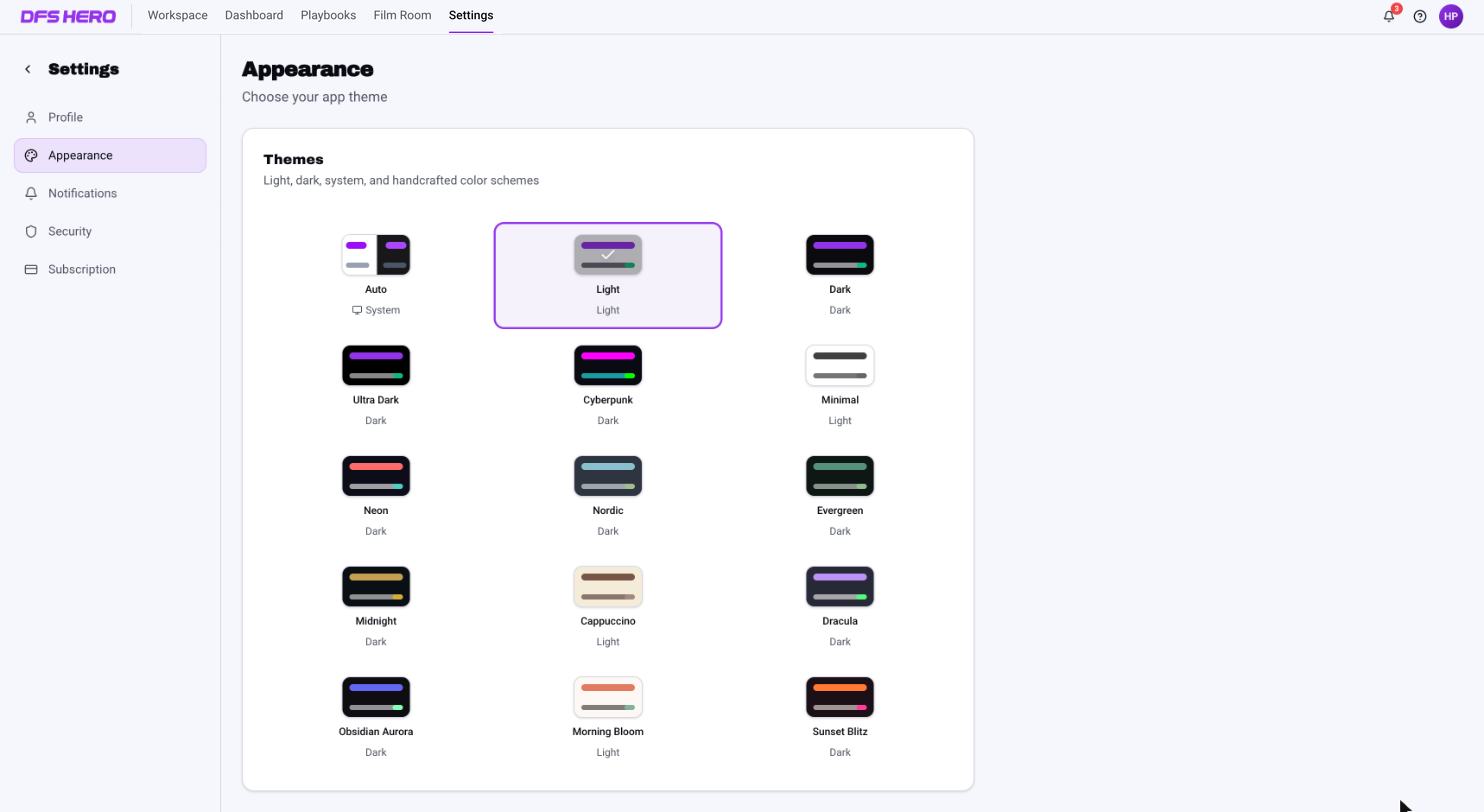The height and width of the screenshot is (812, 1484).
Task: Open the help question mark icon
Action: 1420,16
